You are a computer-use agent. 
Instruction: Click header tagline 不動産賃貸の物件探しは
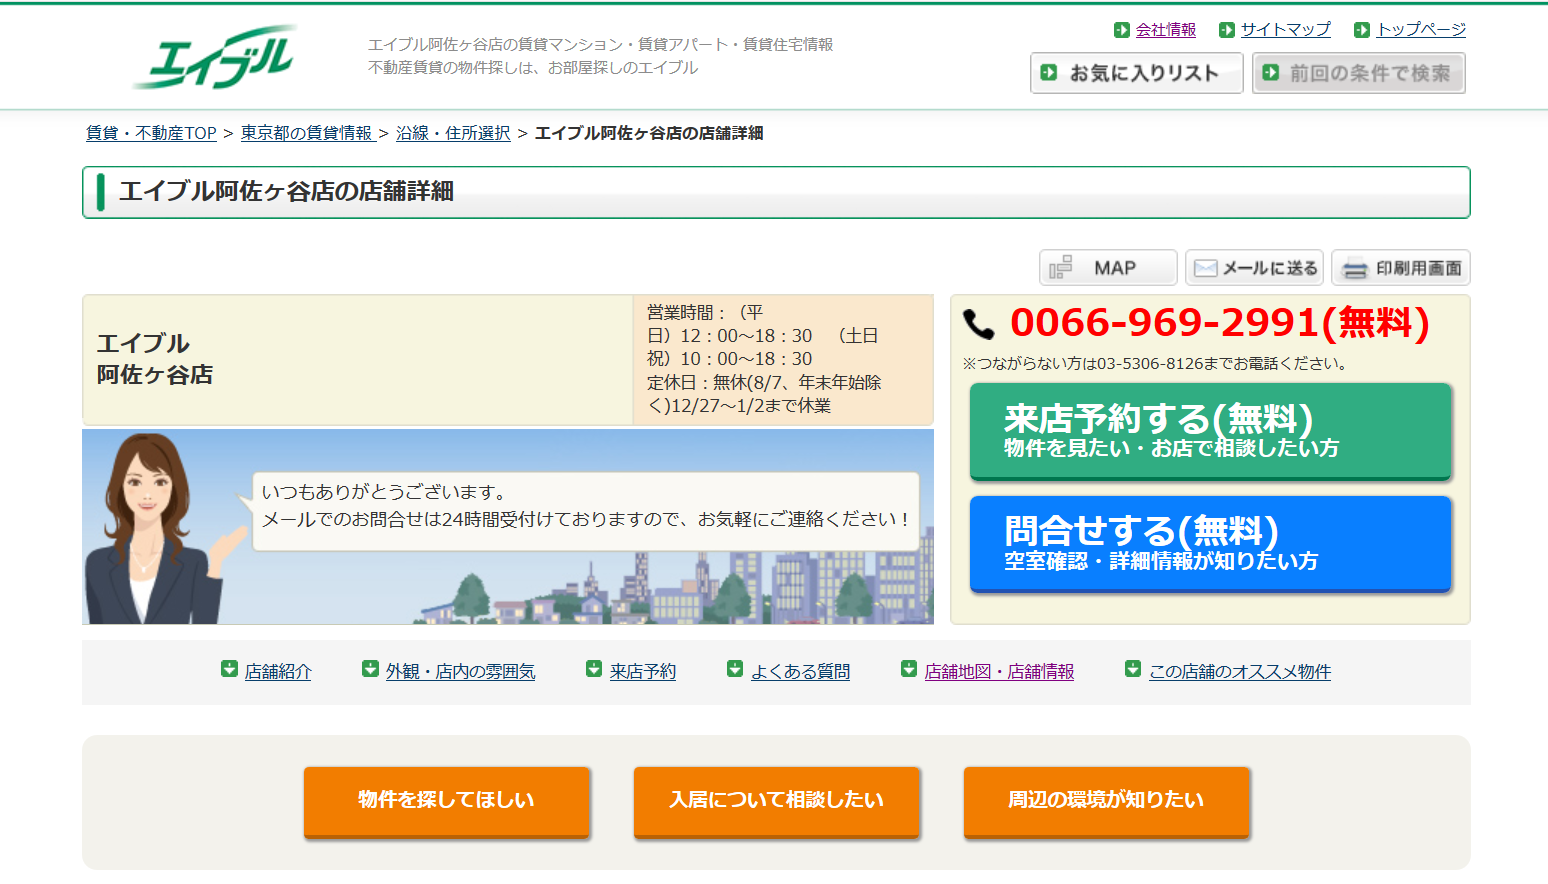point(533,68)
